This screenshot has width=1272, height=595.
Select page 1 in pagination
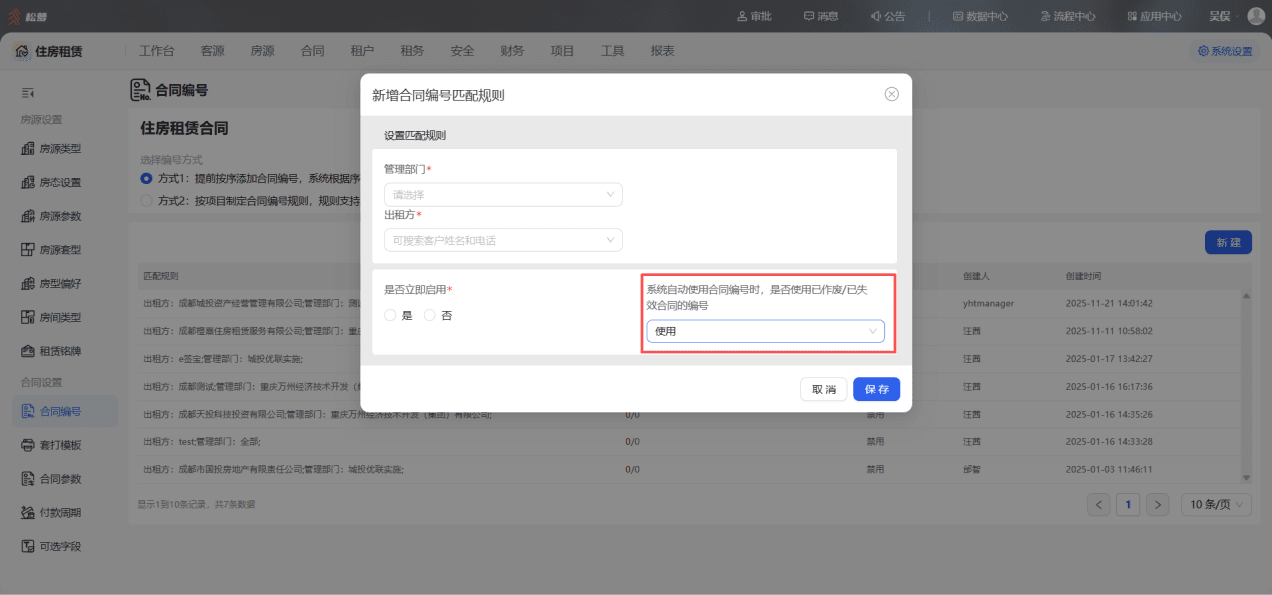1128,504
